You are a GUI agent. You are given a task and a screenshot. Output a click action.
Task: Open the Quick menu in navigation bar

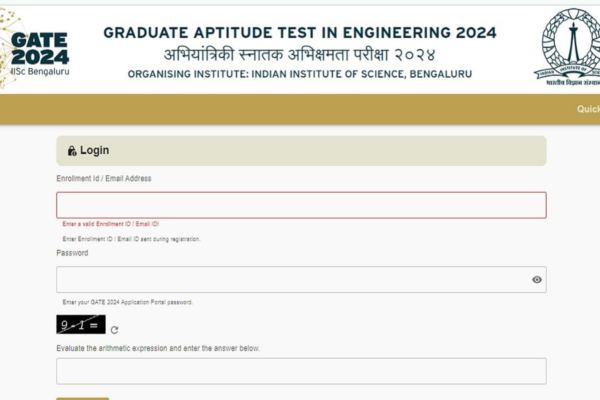588,109
